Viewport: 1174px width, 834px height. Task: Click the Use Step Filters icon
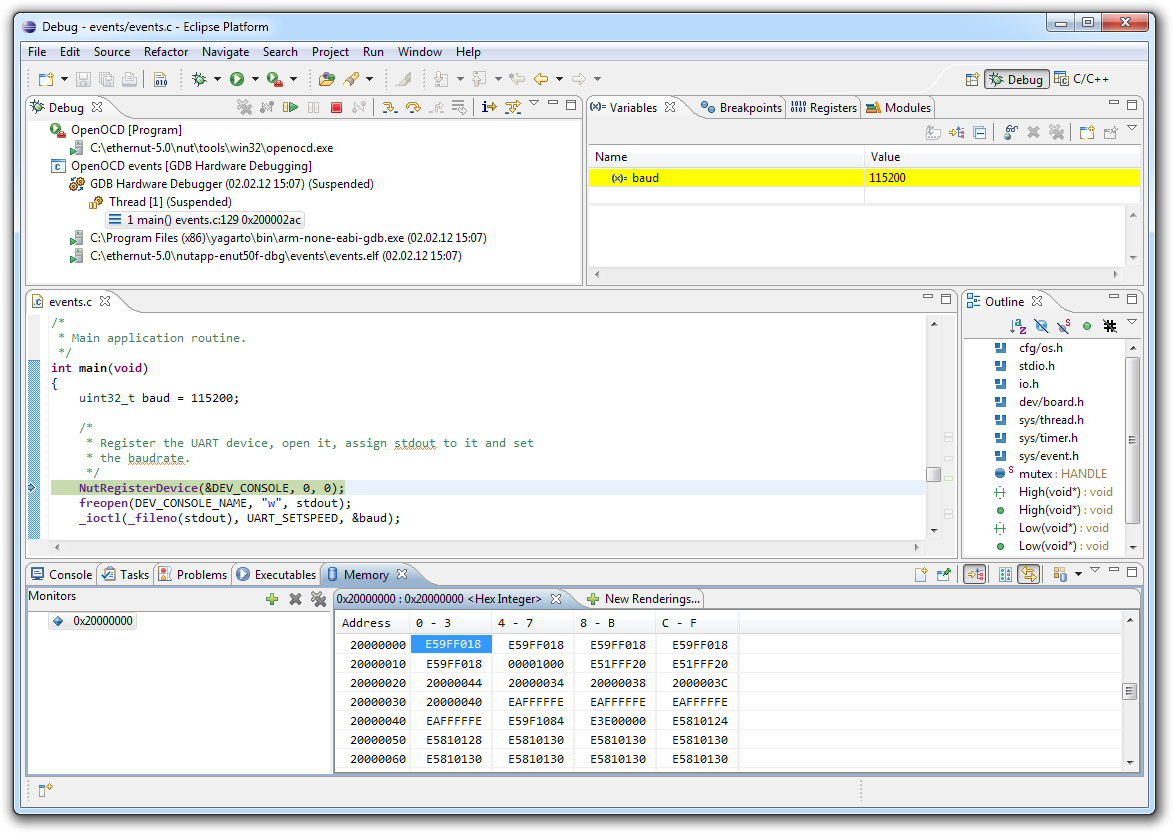point(513,108)
